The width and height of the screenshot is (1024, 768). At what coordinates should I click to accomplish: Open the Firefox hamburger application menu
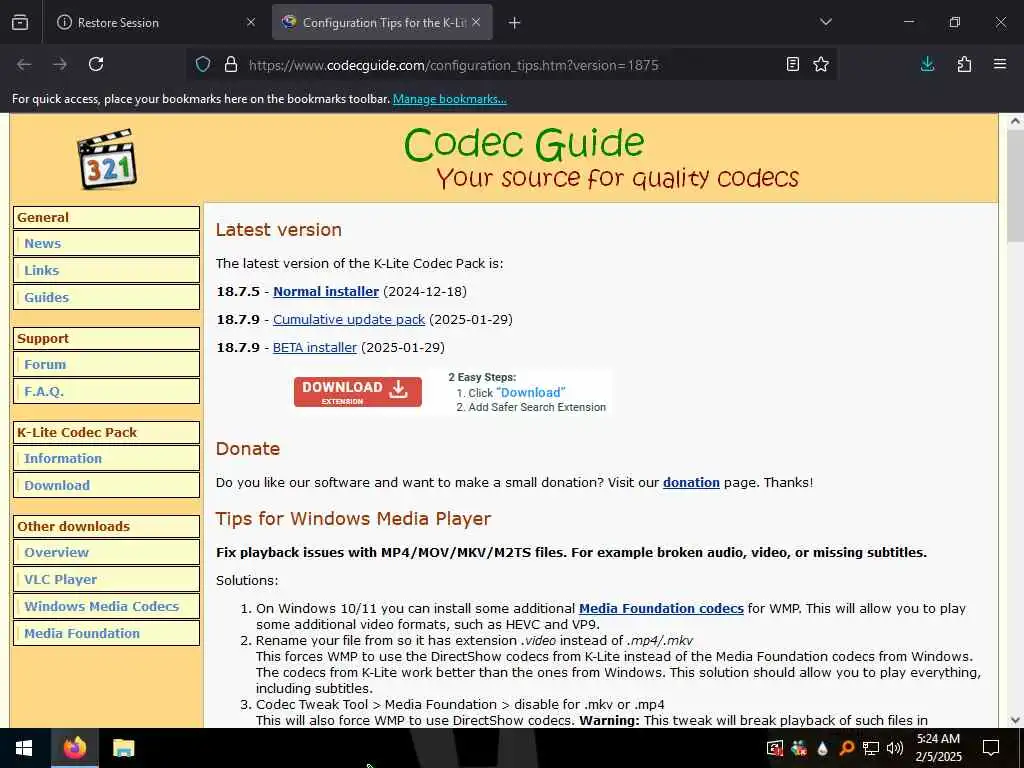[1000, 64]
